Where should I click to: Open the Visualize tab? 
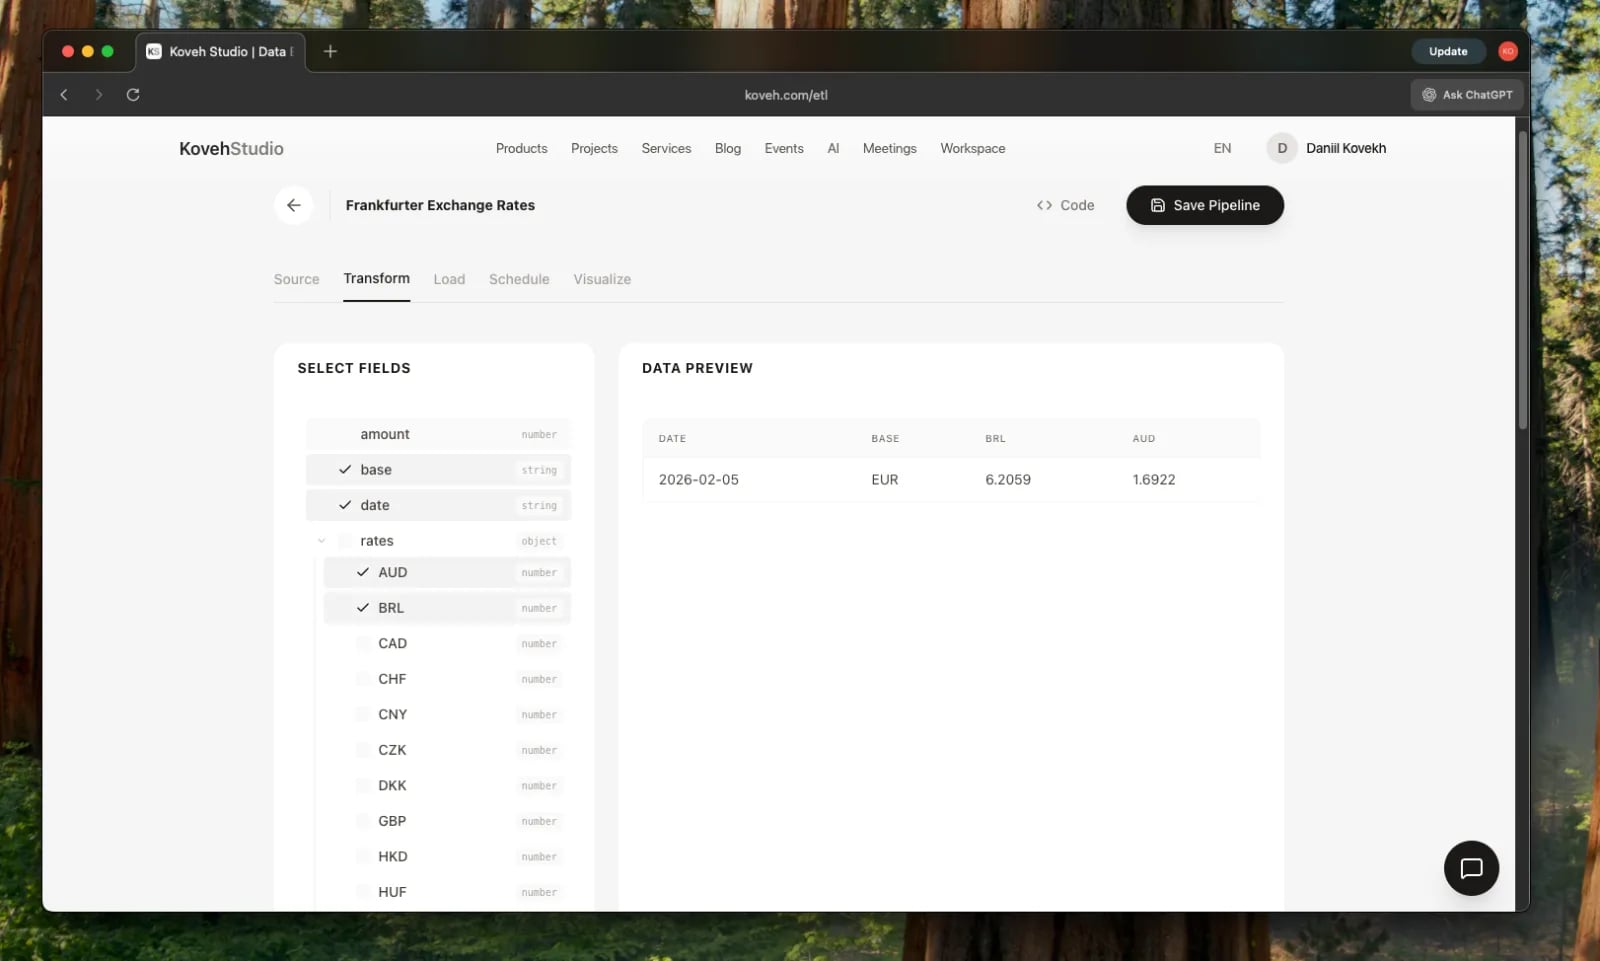pos(601,279)
